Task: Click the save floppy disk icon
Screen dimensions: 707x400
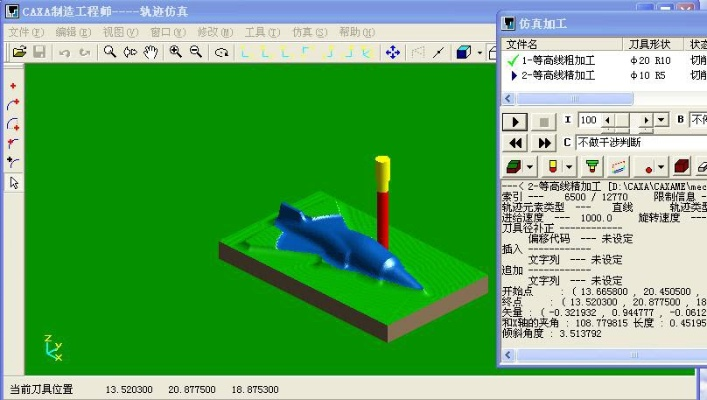Action: 40,52
